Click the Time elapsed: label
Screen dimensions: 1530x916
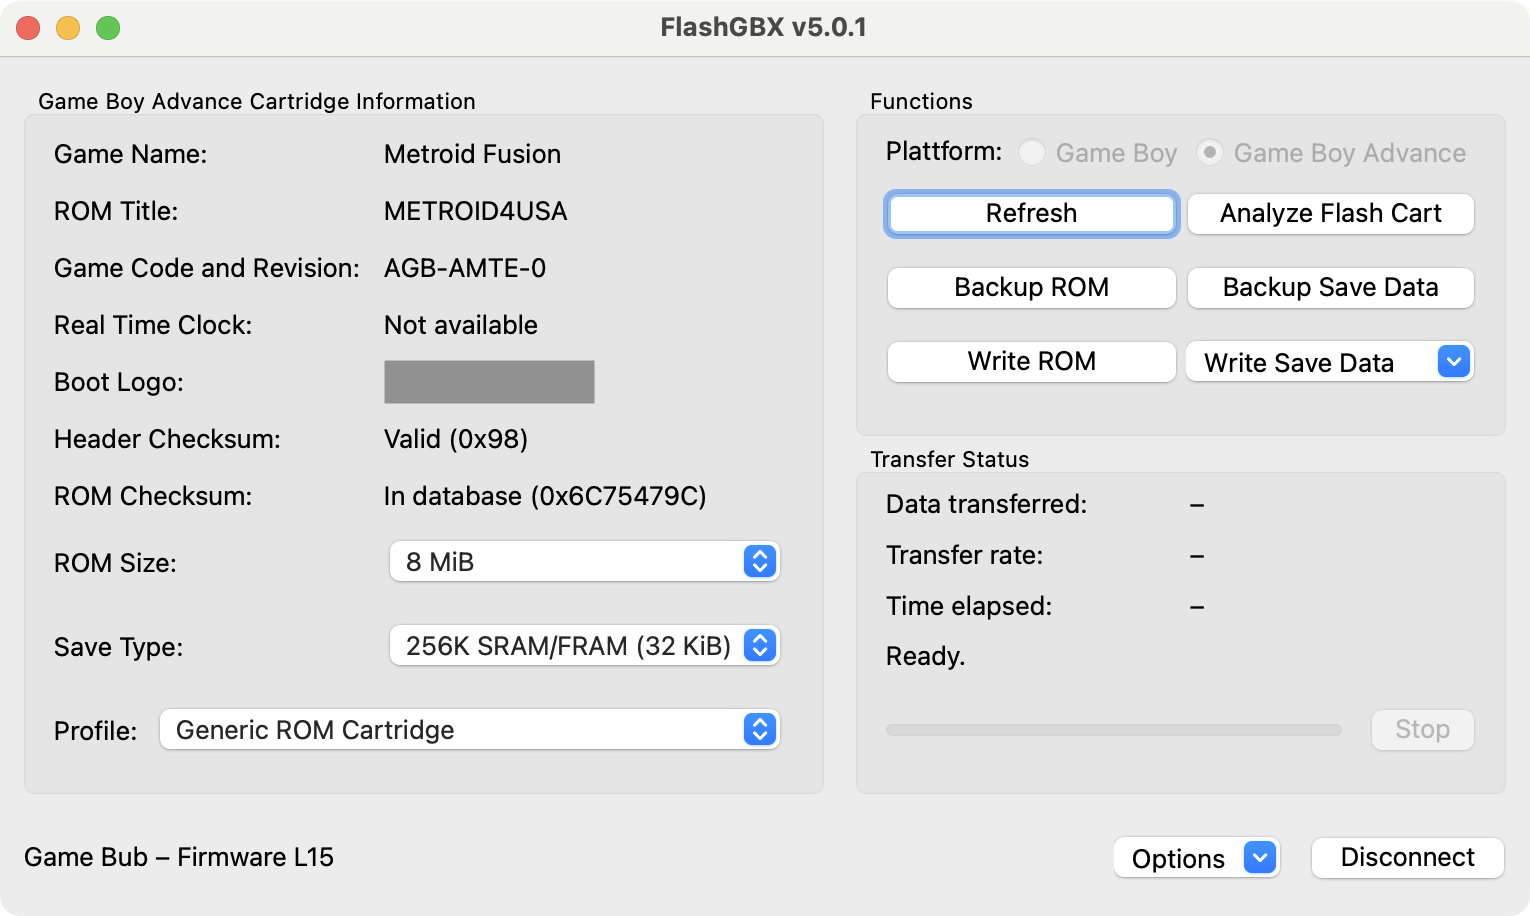coord(969,606)
